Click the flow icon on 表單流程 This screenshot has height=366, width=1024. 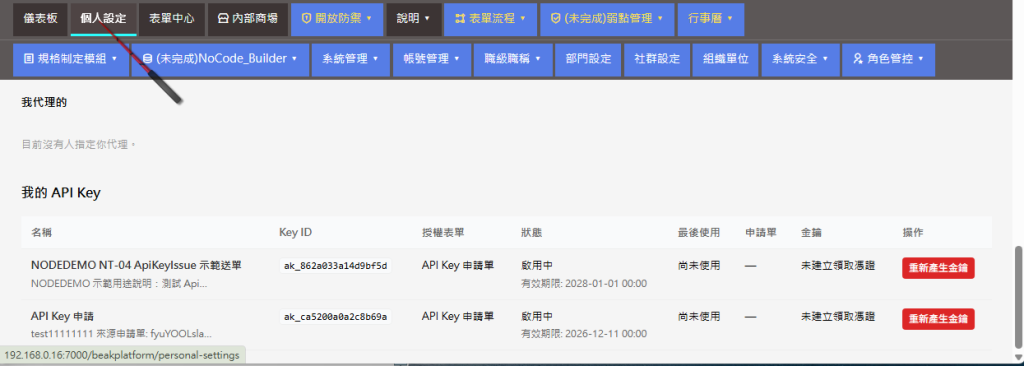pos(459,18)
